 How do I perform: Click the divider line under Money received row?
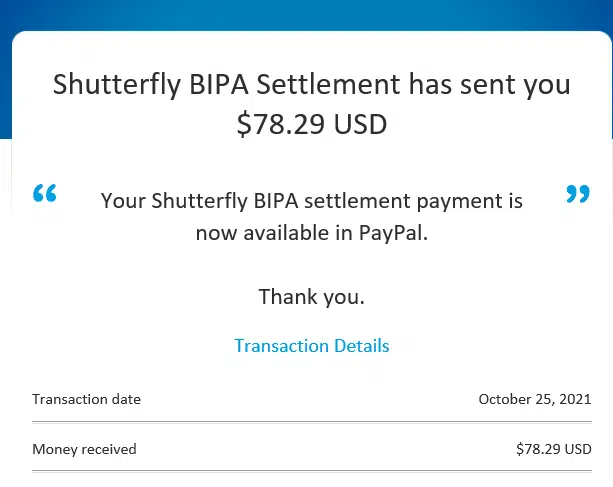(x=311, y=471)
